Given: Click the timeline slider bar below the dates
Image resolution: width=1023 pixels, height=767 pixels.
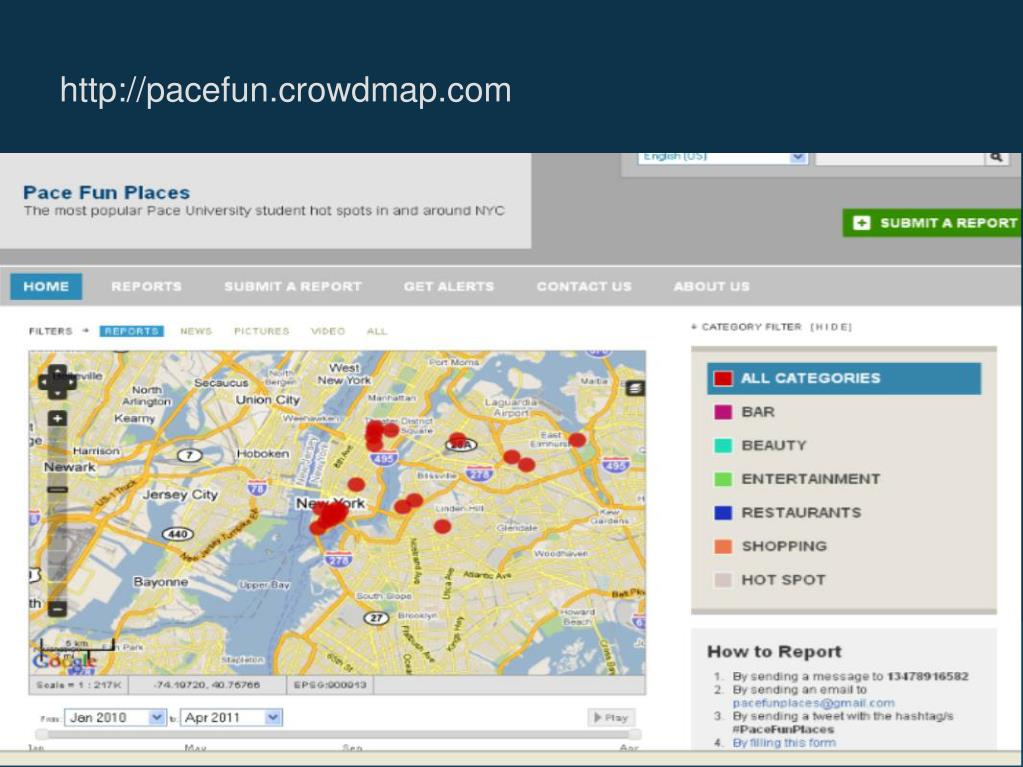Looking at the screenshot, I should pos(338,734).
